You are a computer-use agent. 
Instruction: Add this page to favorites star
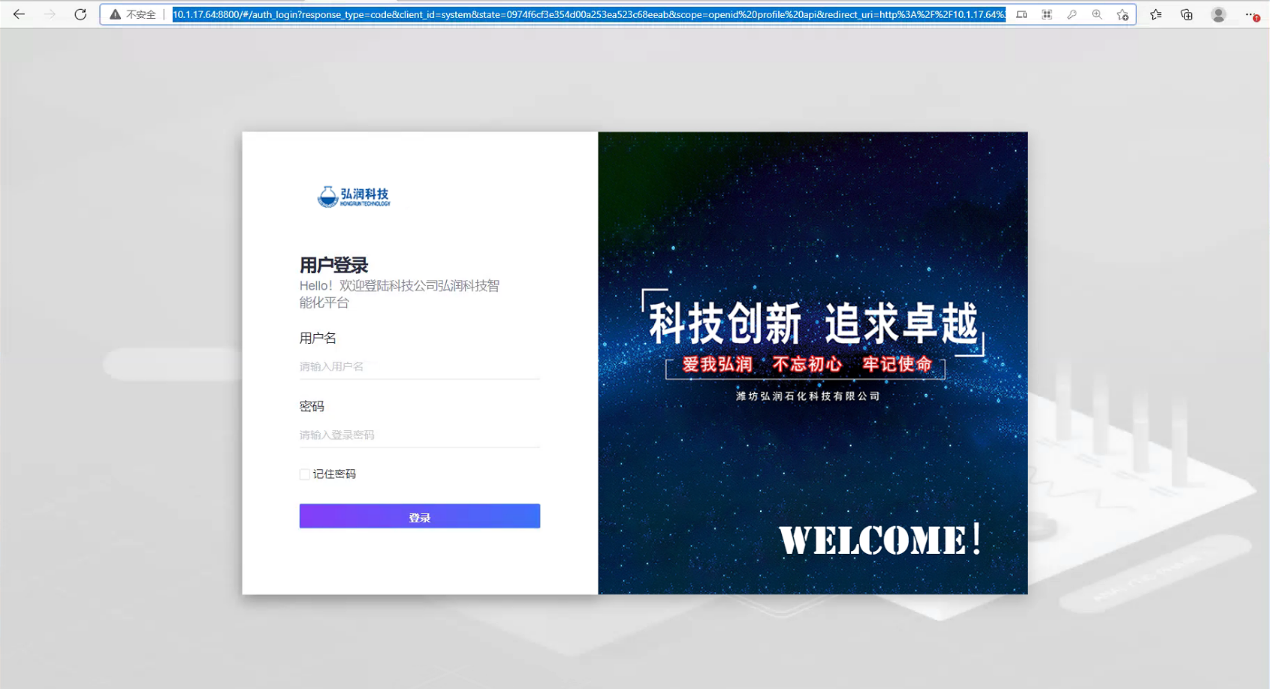(1122, 15)
